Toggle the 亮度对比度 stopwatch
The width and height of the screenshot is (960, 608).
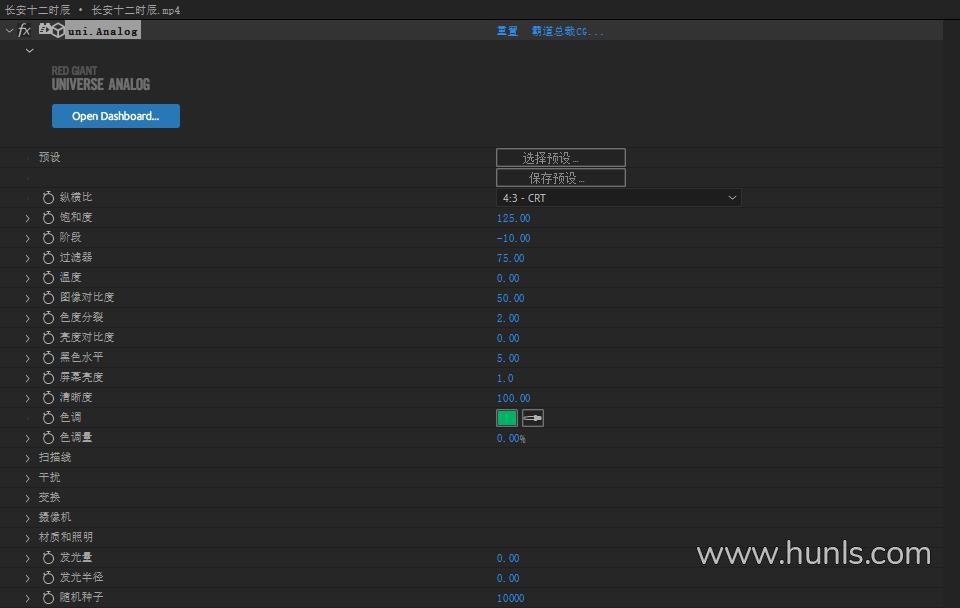click(x=48, y=337)
